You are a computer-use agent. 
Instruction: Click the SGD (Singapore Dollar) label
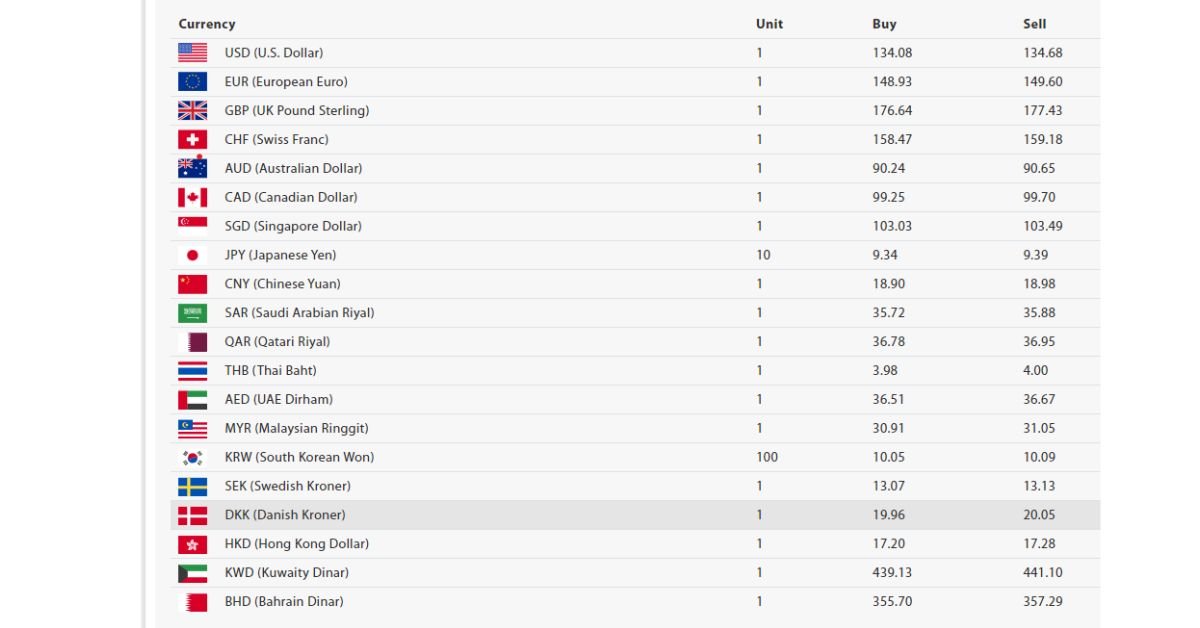(x=293, y=226)
